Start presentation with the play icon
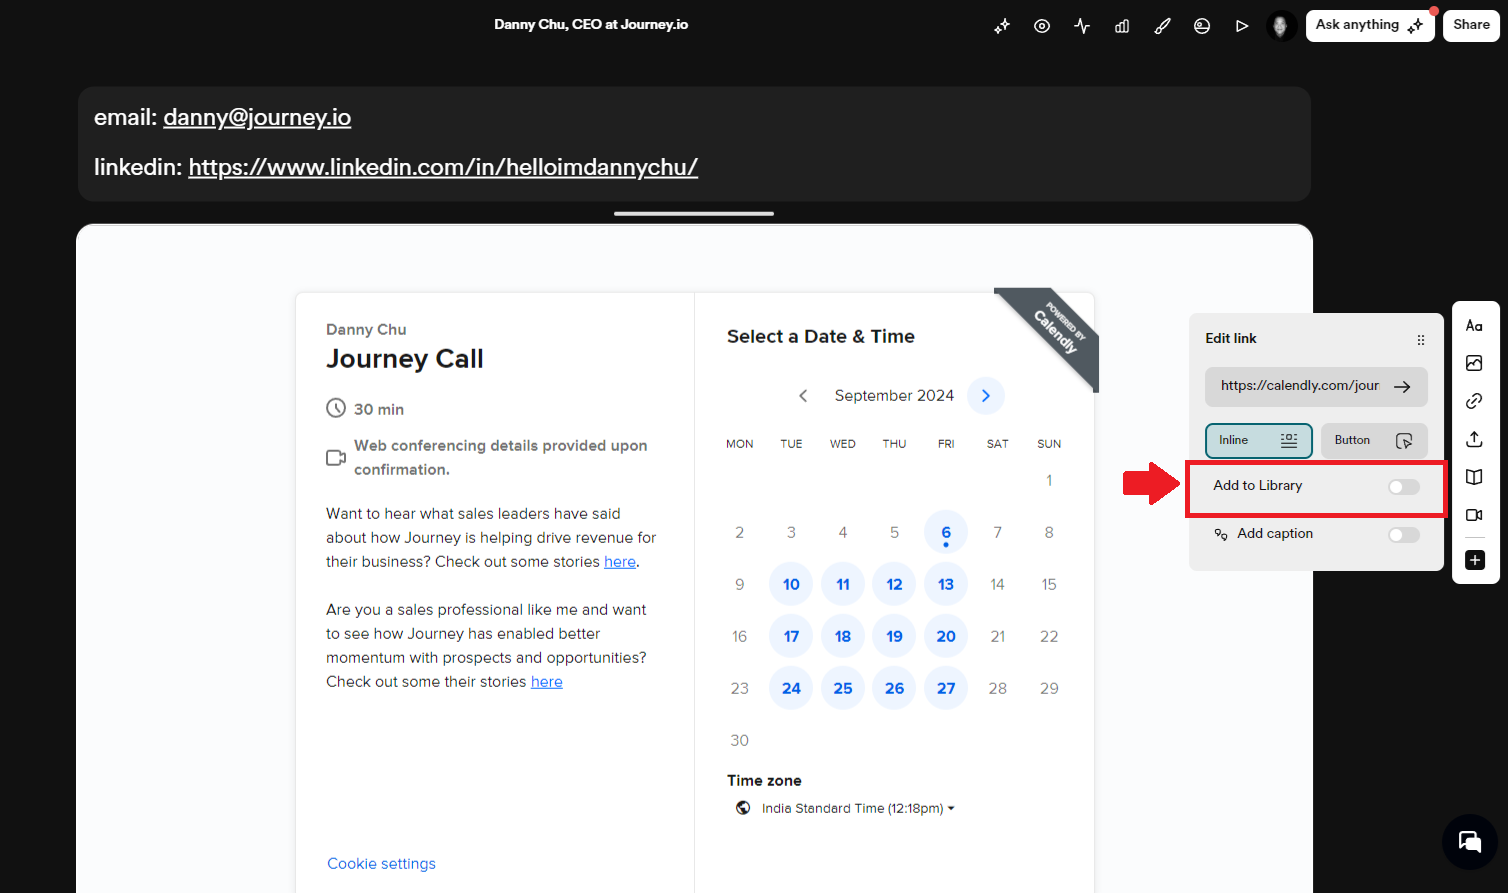 click(x=1242, y=27)
